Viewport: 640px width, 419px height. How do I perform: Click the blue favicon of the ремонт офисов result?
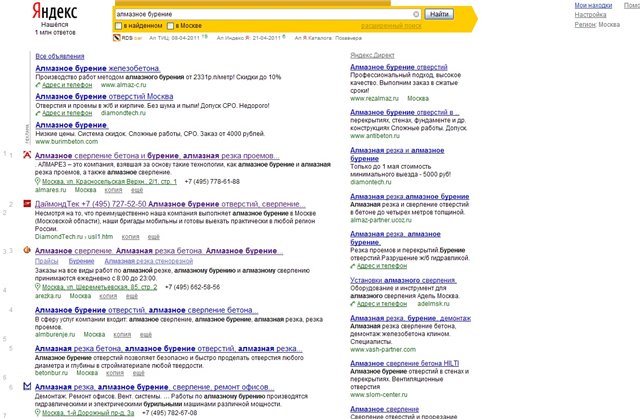(x=27, y=386)
